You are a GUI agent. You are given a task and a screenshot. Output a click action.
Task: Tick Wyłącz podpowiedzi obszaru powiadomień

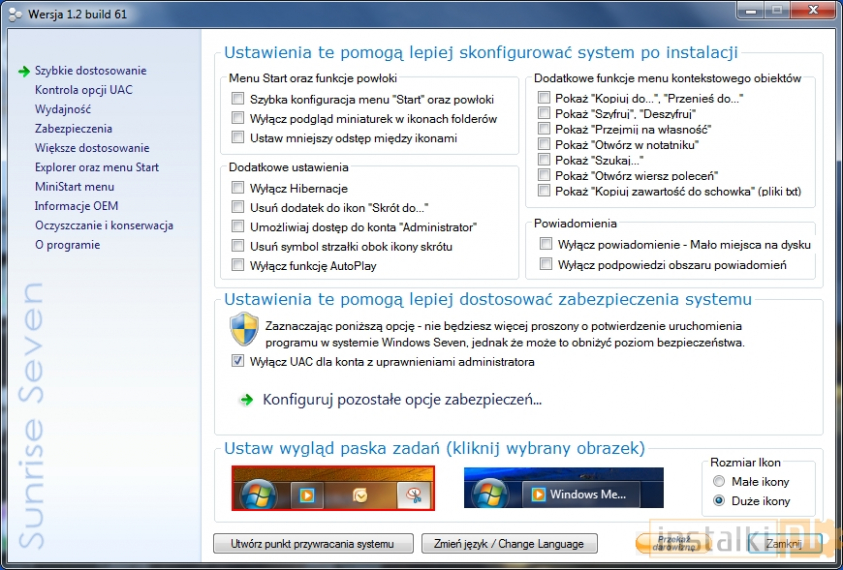tap(546, 264)
